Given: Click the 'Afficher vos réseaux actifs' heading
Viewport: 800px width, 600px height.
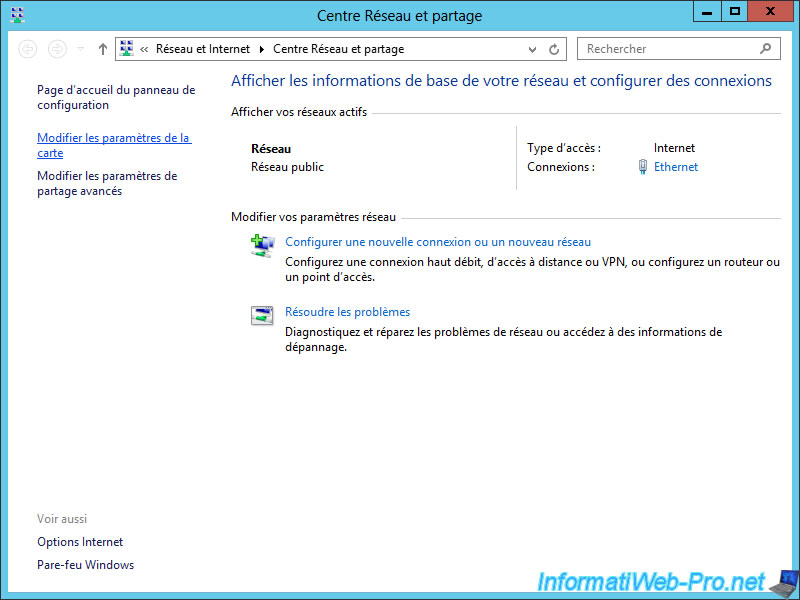Looking at the screenshot, I should pos(299,112).
